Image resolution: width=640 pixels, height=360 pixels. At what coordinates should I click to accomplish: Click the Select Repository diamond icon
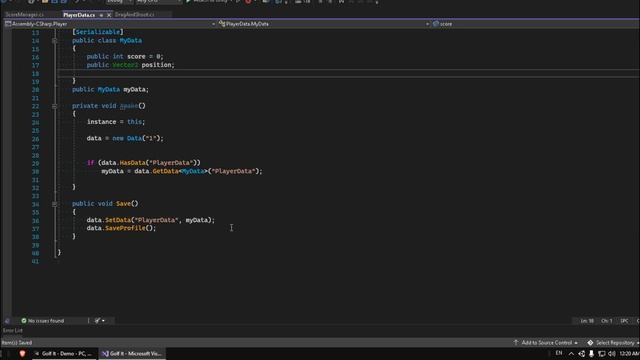(x=590, y=343)
